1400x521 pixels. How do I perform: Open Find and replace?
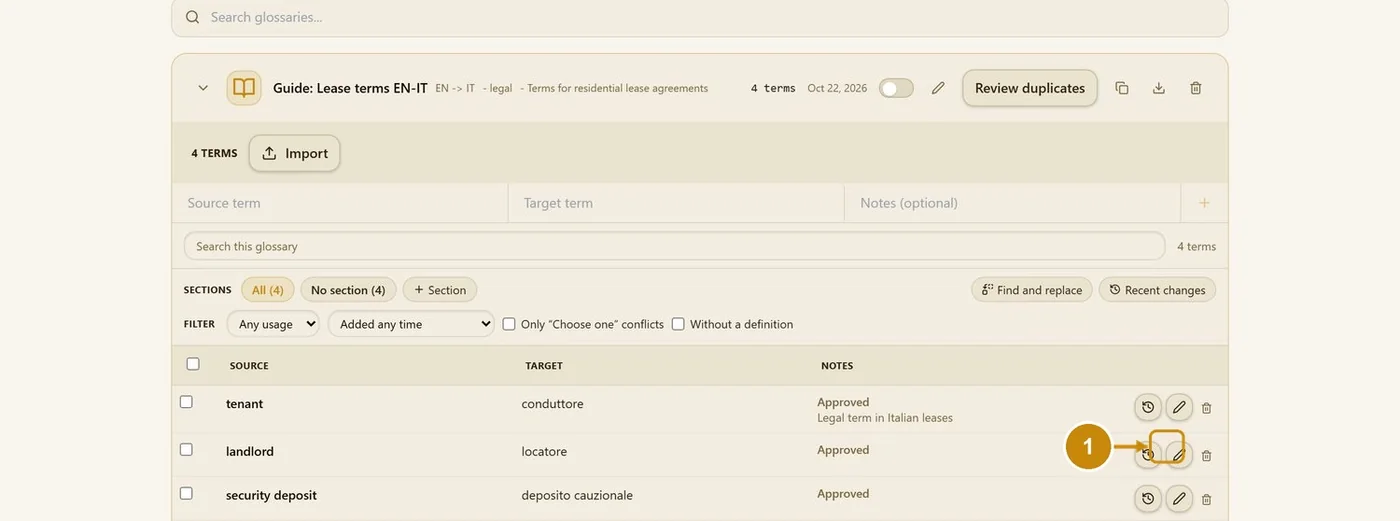click(1031, 290)
